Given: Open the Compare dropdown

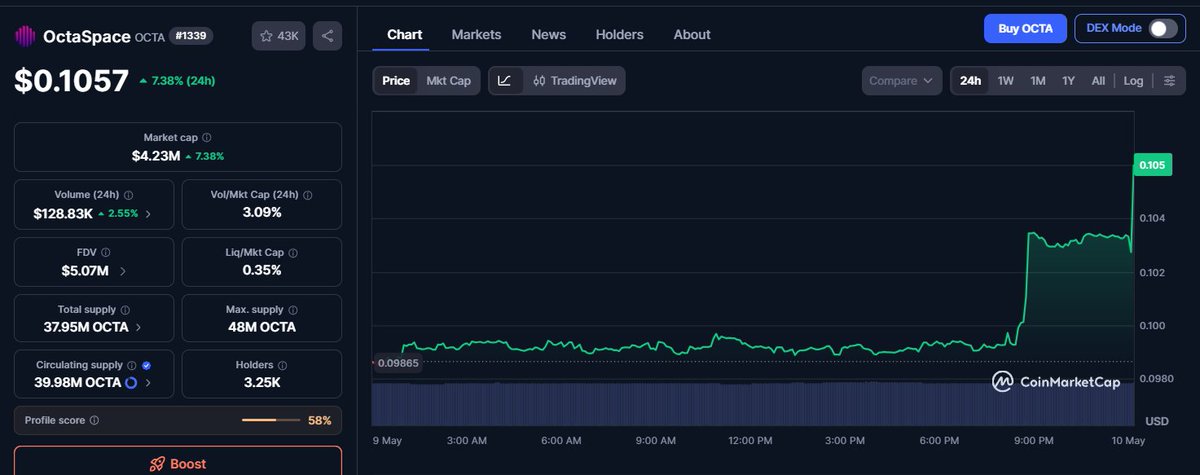Looking at the screenshot, I should tap(901, 81).
